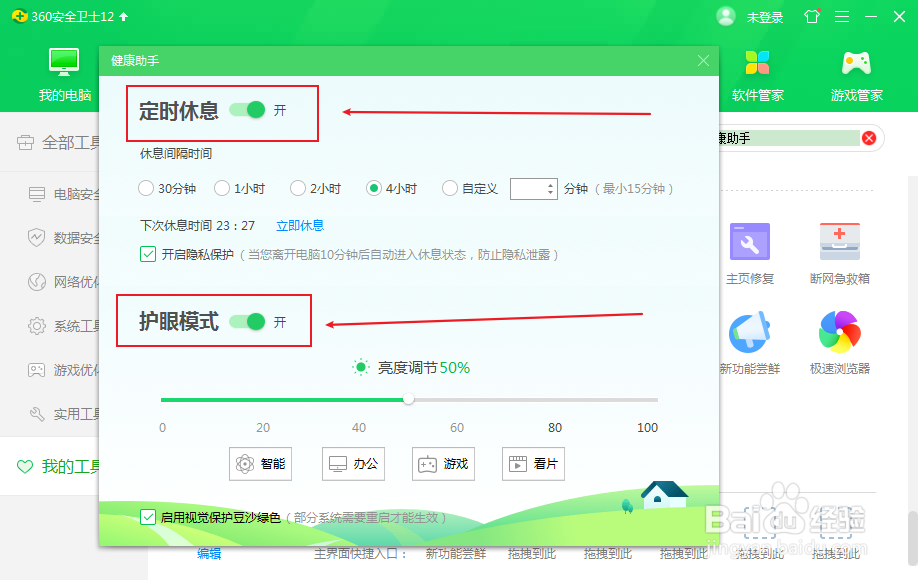
Task: Open the 游戏优化 sidebar category
Action: point(65,370)
